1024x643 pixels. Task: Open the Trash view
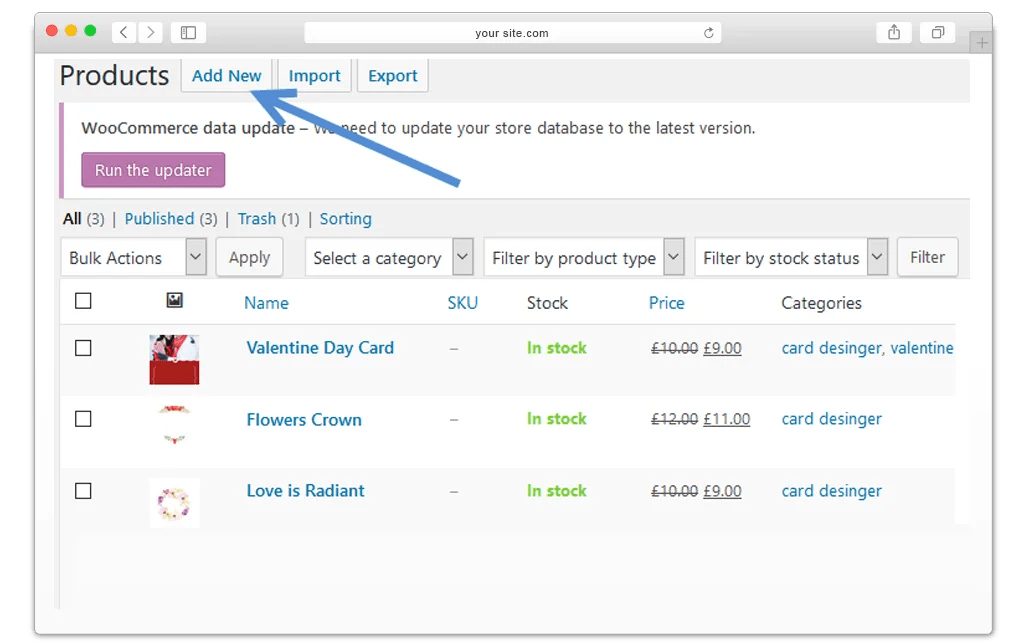point(257,219)
